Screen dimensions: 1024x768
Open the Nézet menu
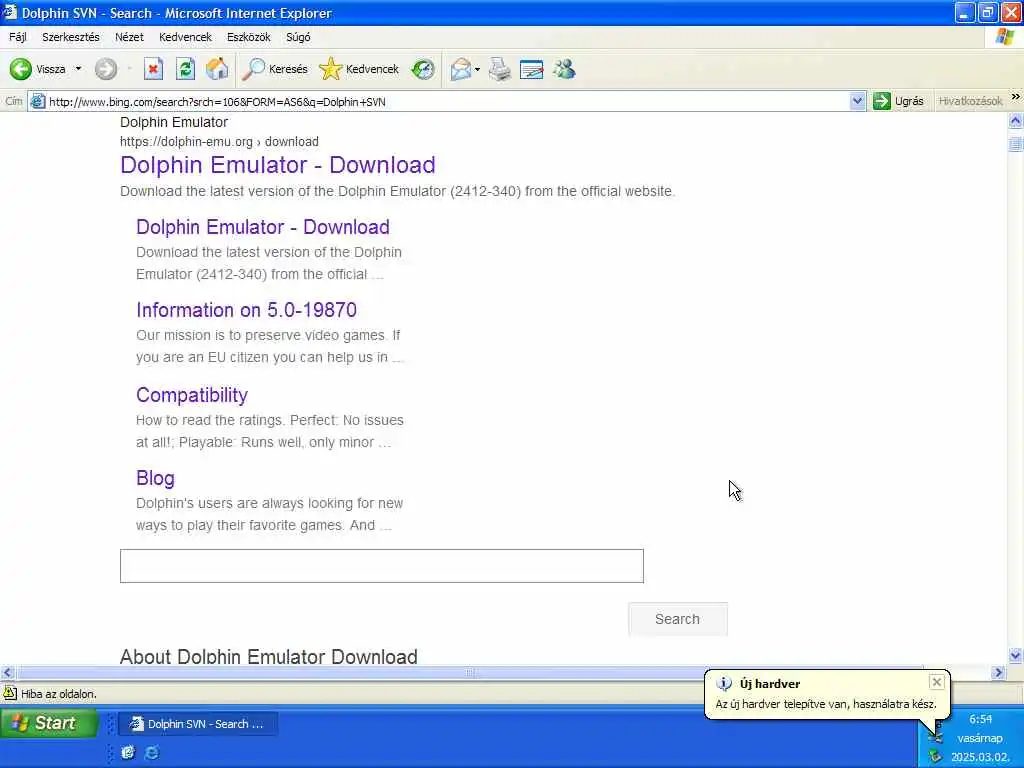coord(129,37)
